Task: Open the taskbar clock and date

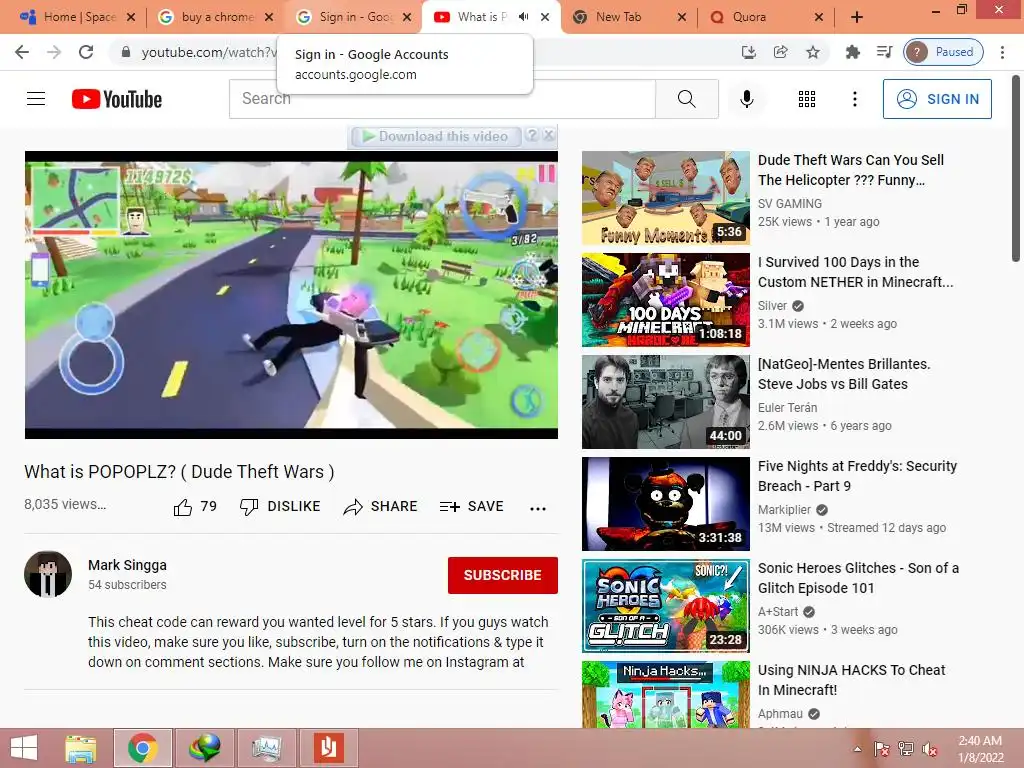Action: [980, 749]
